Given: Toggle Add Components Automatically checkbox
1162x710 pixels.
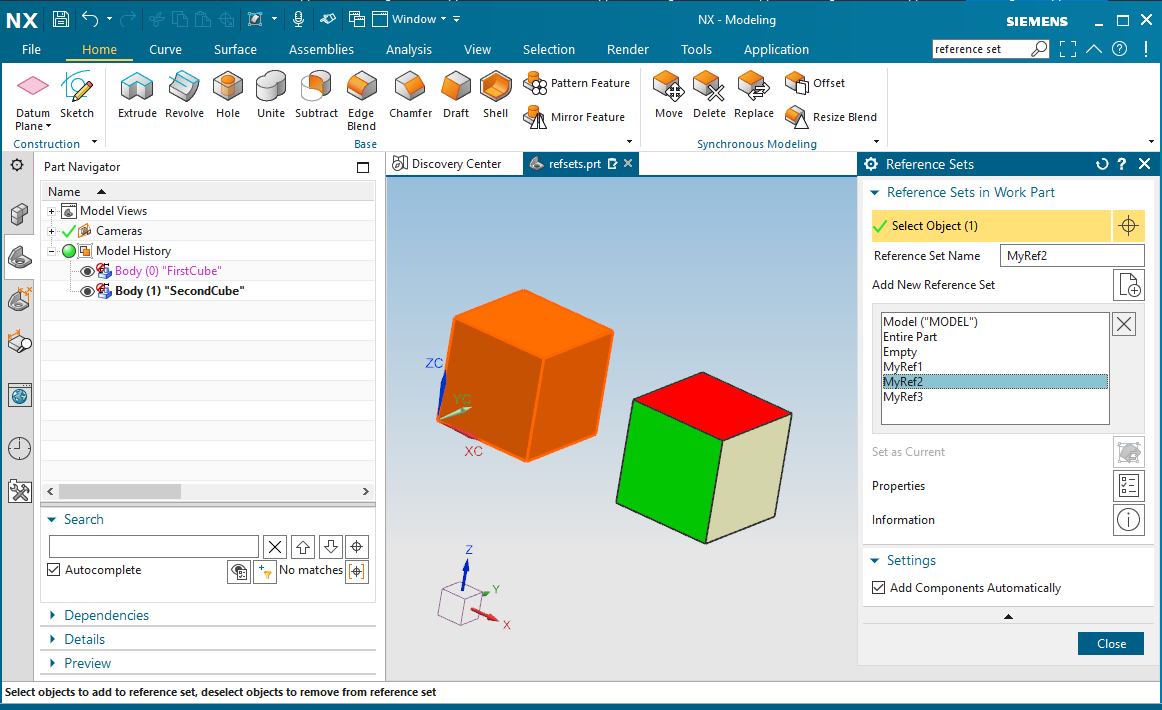Looking at the screenshot, I should pyautogui.click(x=879, y=588).
